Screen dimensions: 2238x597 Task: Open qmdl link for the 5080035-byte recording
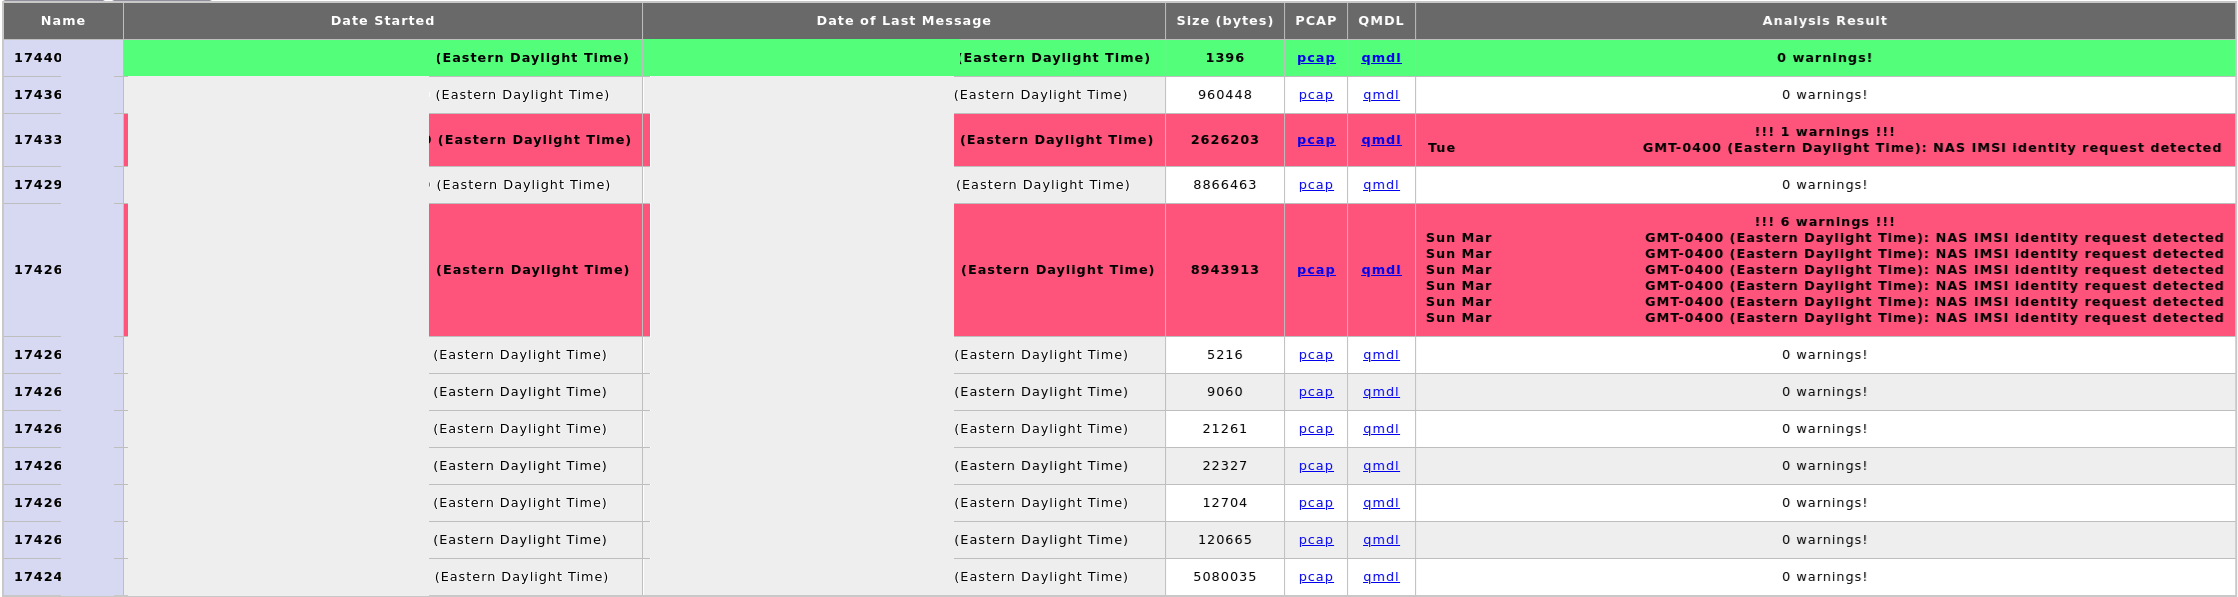pos(1380,577)
